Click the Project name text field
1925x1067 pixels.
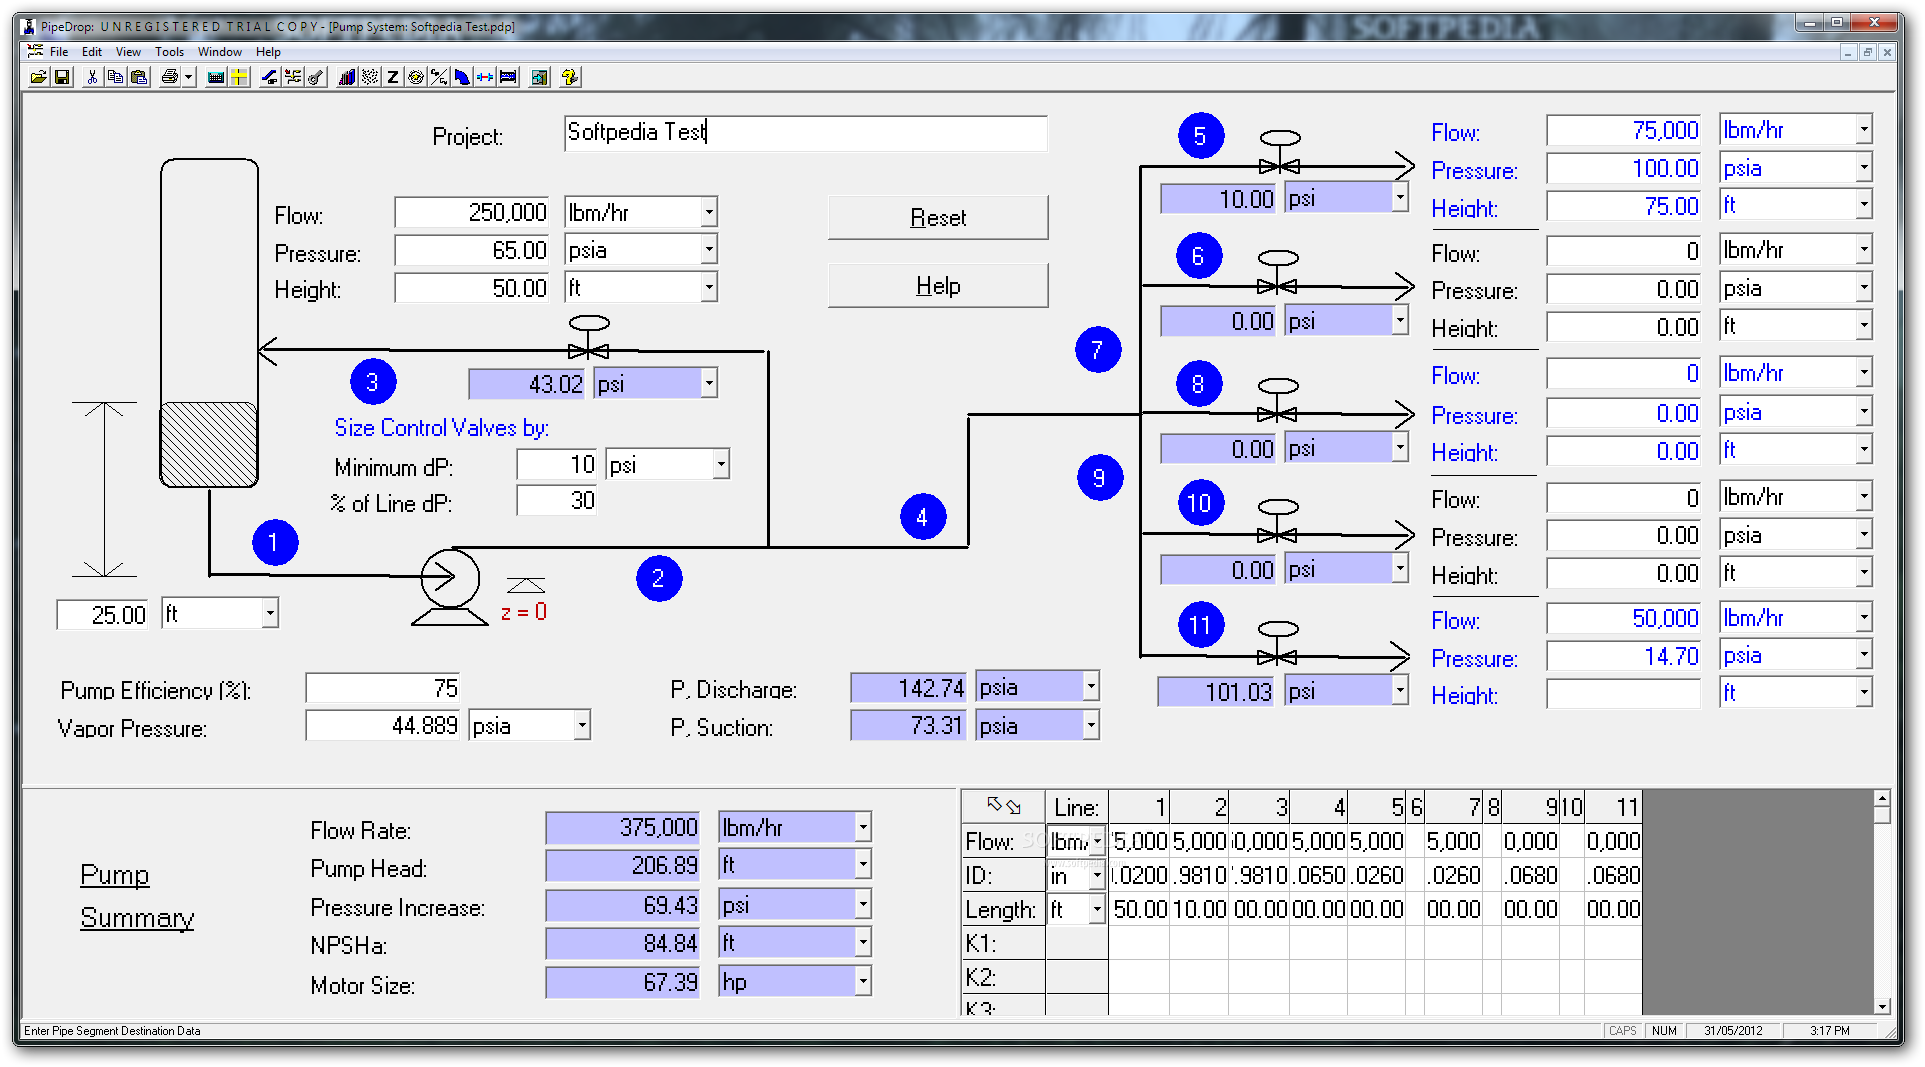tap(806, 132)
